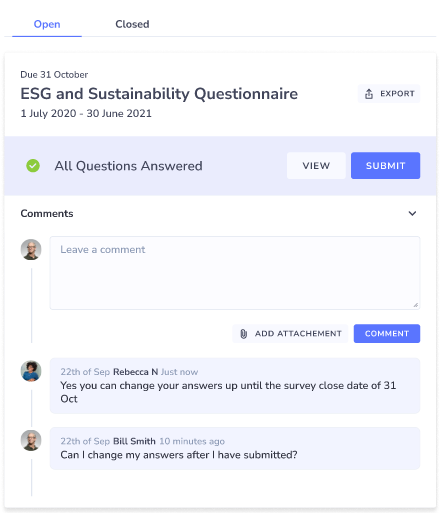Click your avatar beside the comment box
The width and height of the screenshot is (445, 513).
pos(31,249)
